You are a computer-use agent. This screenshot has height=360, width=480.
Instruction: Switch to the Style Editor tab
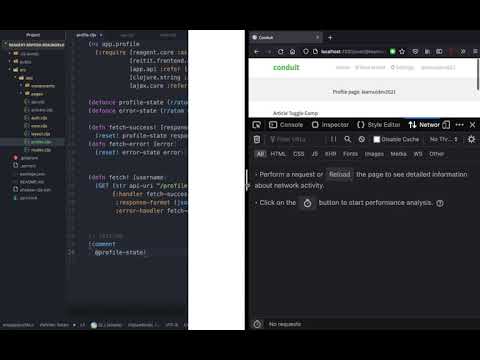[378, 125]
